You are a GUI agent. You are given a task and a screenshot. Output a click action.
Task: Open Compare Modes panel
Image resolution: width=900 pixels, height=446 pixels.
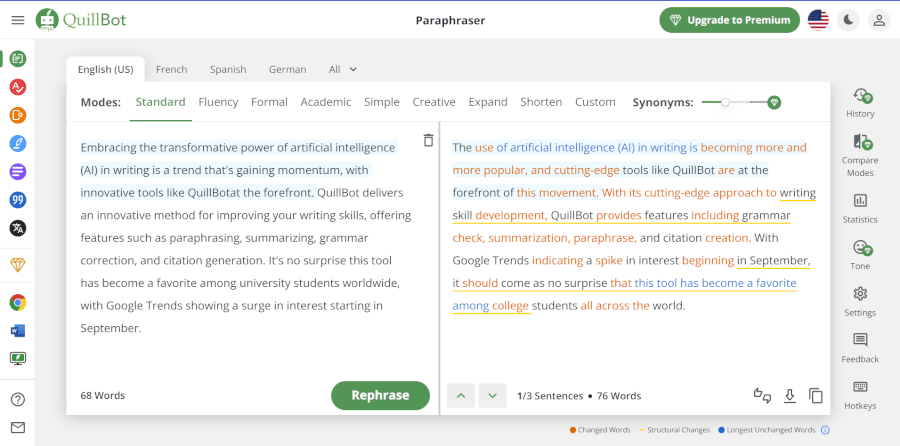click(860, 156)
